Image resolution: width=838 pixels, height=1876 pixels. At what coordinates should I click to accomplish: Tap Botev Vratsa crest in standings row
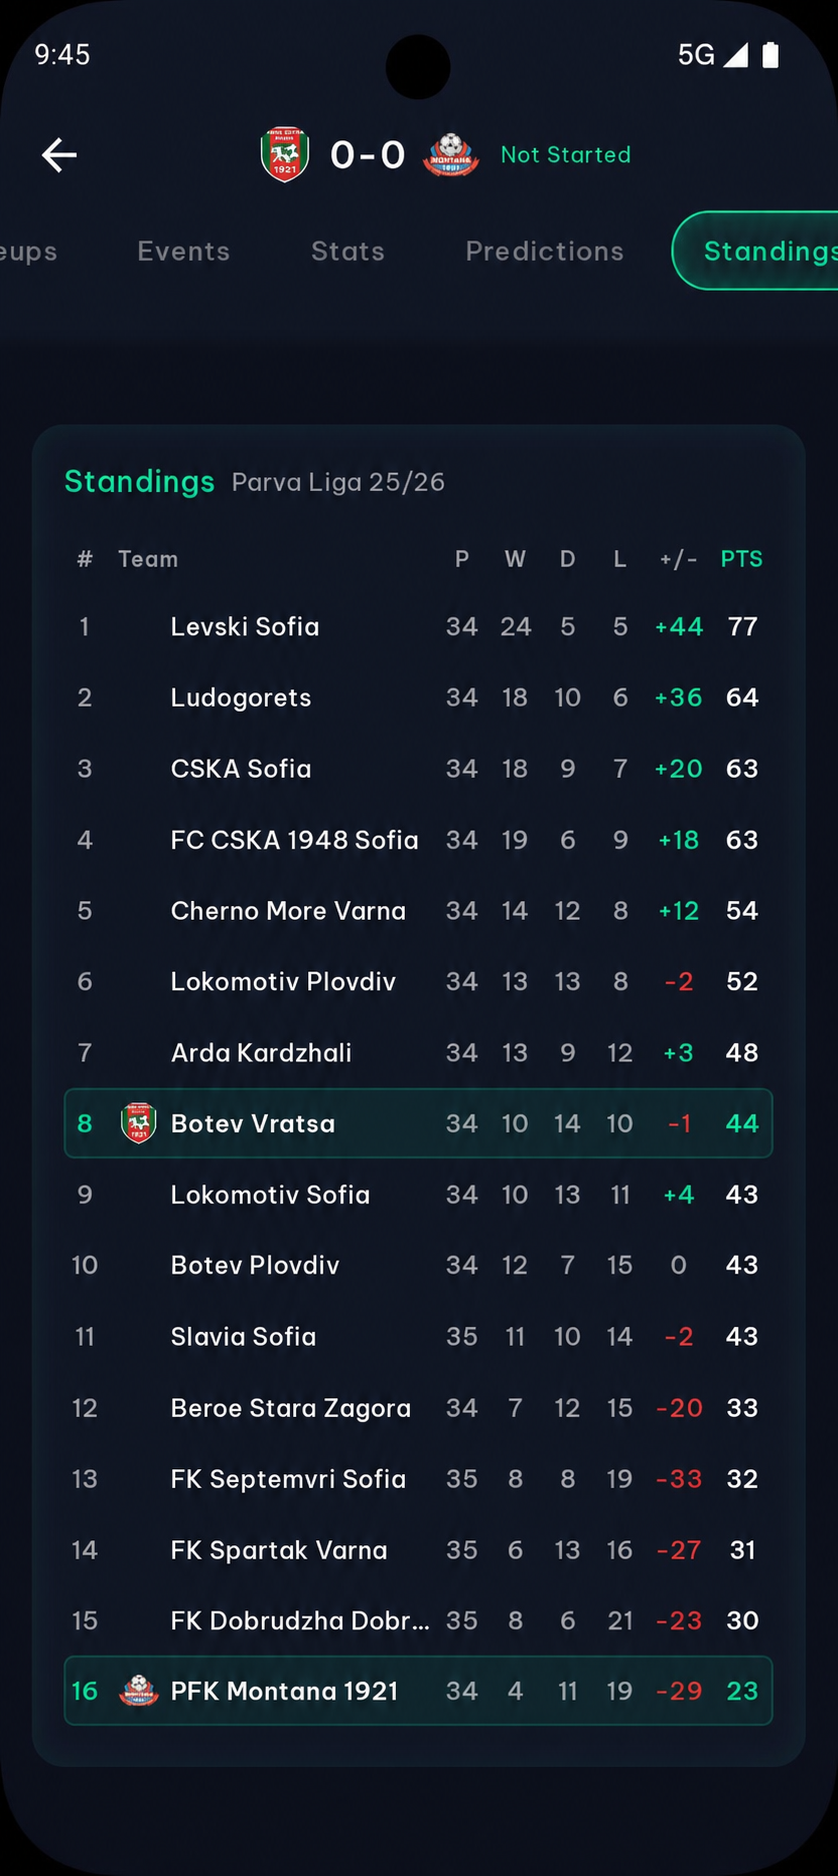tap(138, 1123)
